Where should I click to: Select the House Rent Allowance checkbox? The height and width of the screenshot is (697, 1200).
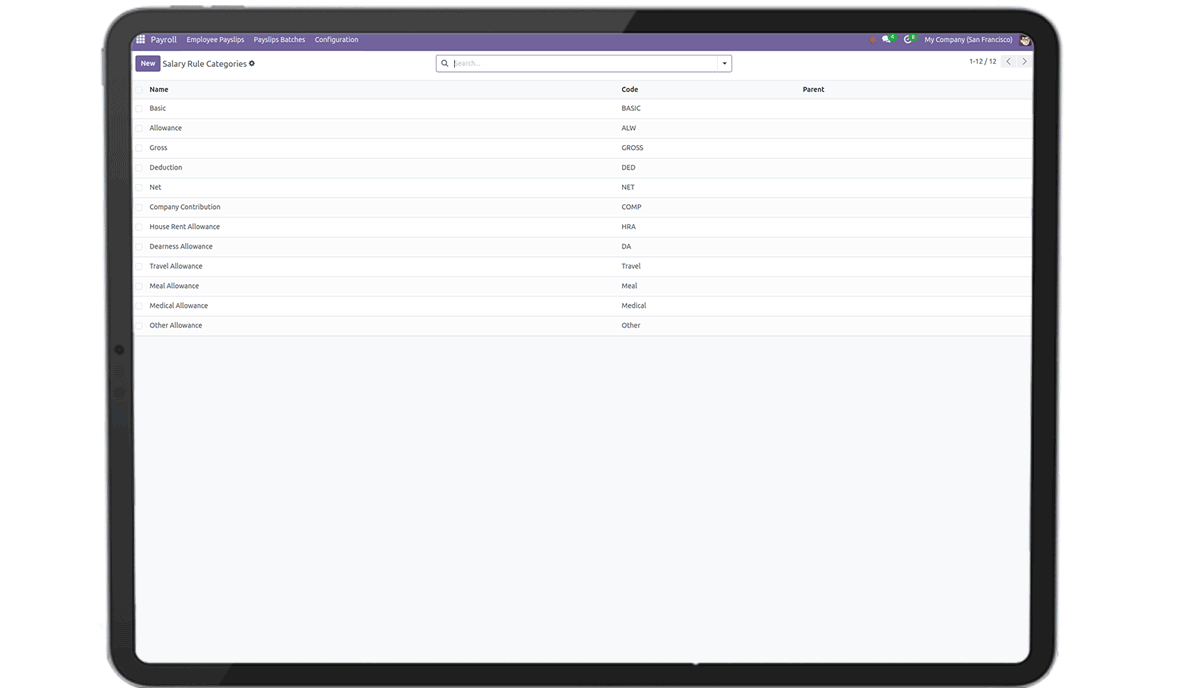(x=140, y=227)
